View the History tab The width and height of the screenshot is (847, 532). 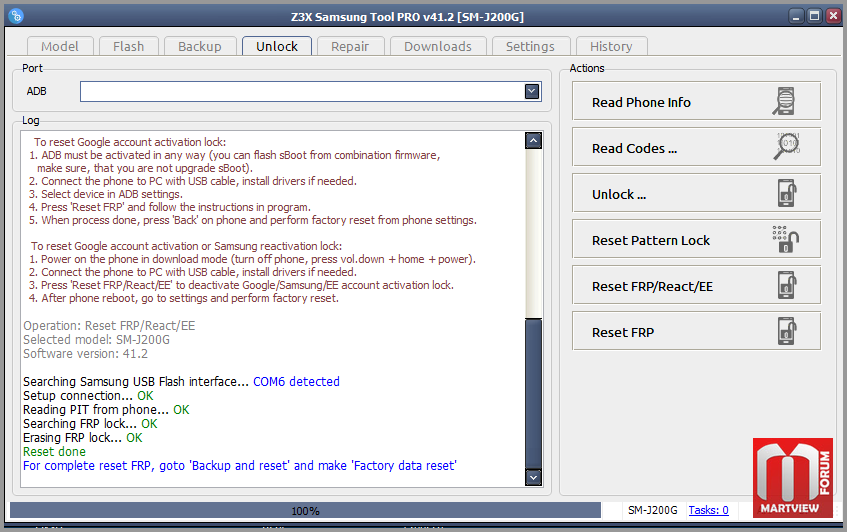pos(611,46)
